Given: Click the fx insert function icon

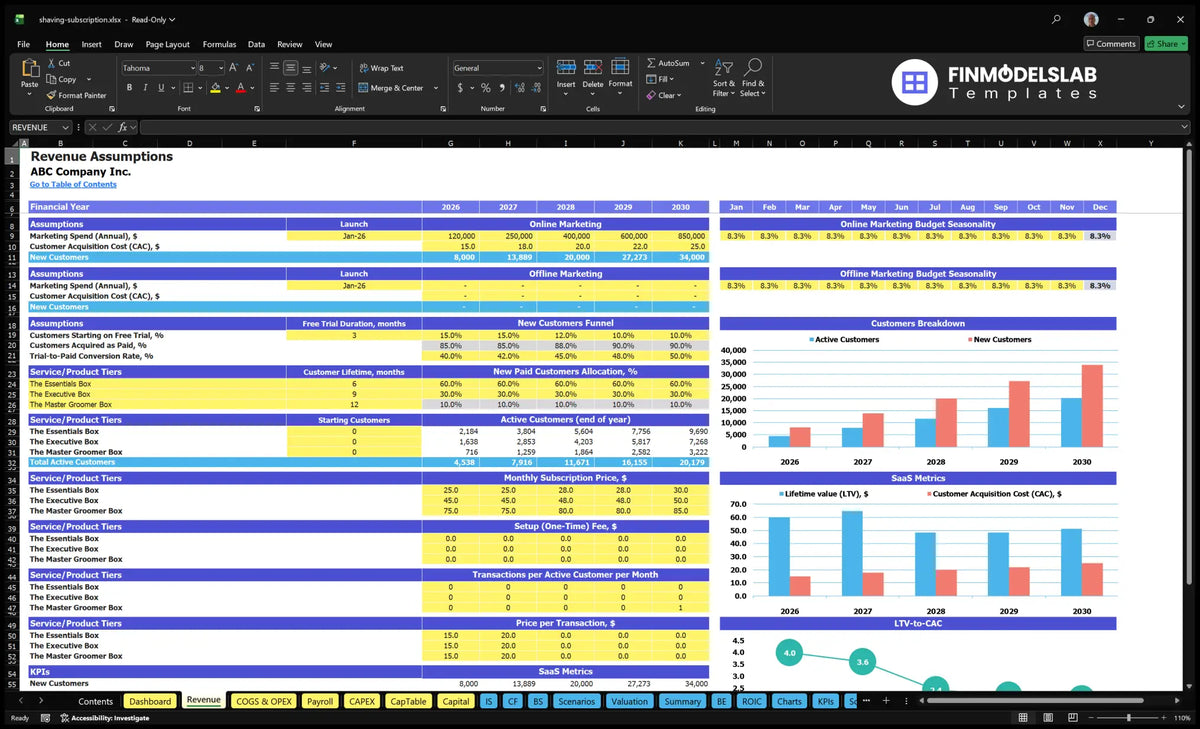Looking at the screenshot, I should [122, 127].
